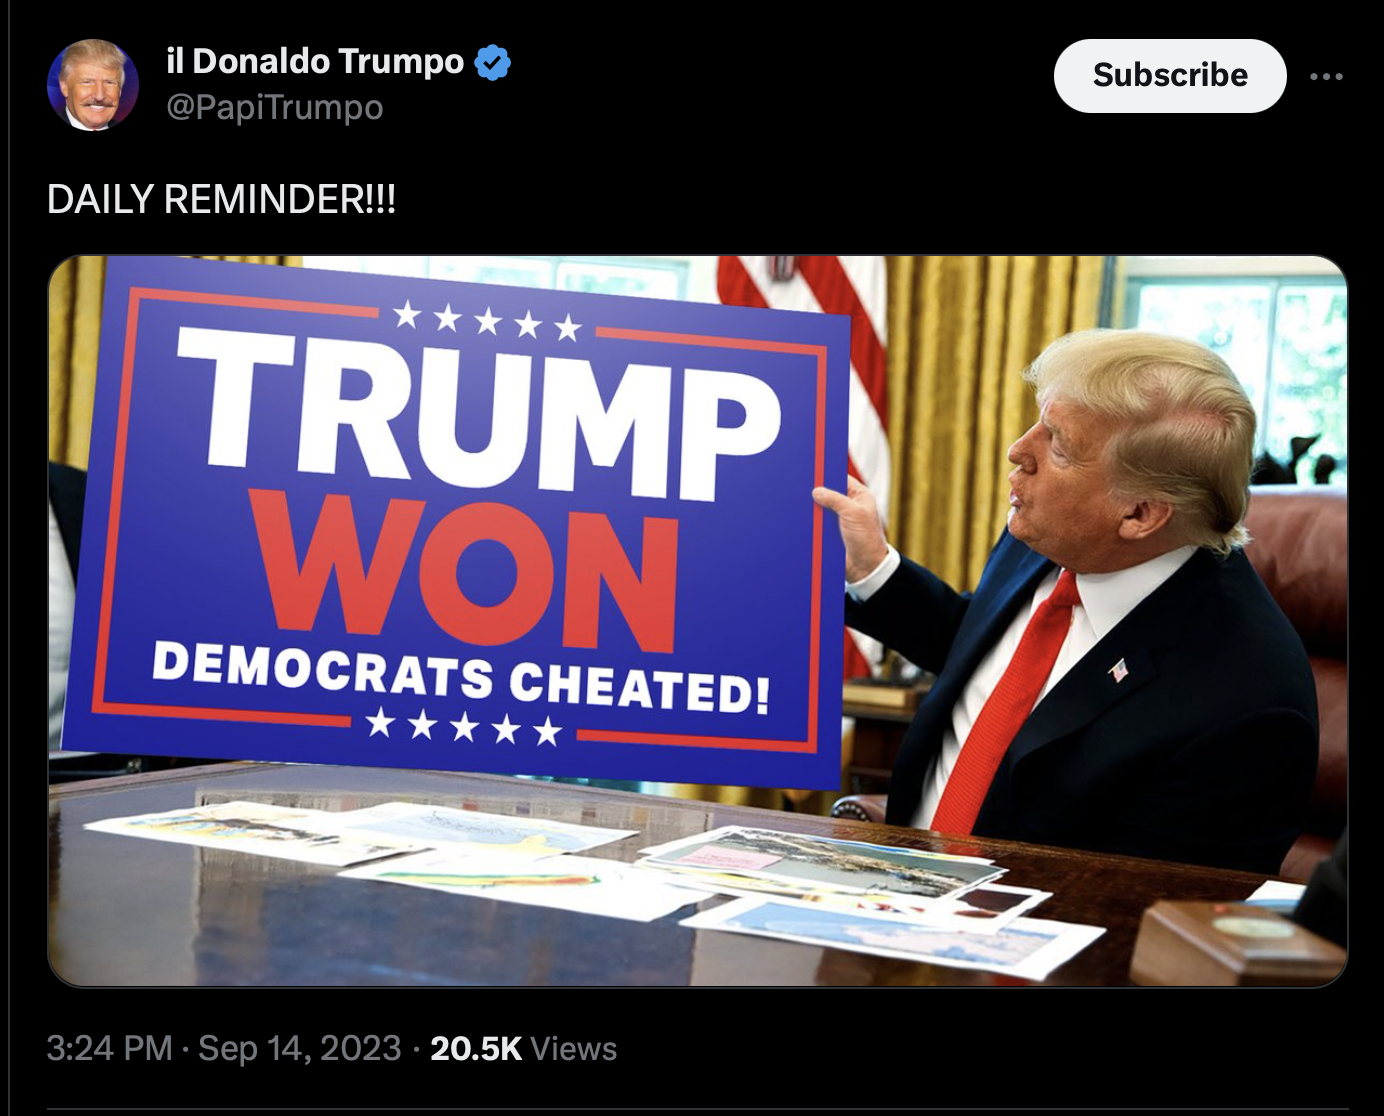Image resolution: width=1384 pixels, height=1116 pixels.
Task: Open the @PapiTrumpo profile avatar
Action: coord(93,85)
